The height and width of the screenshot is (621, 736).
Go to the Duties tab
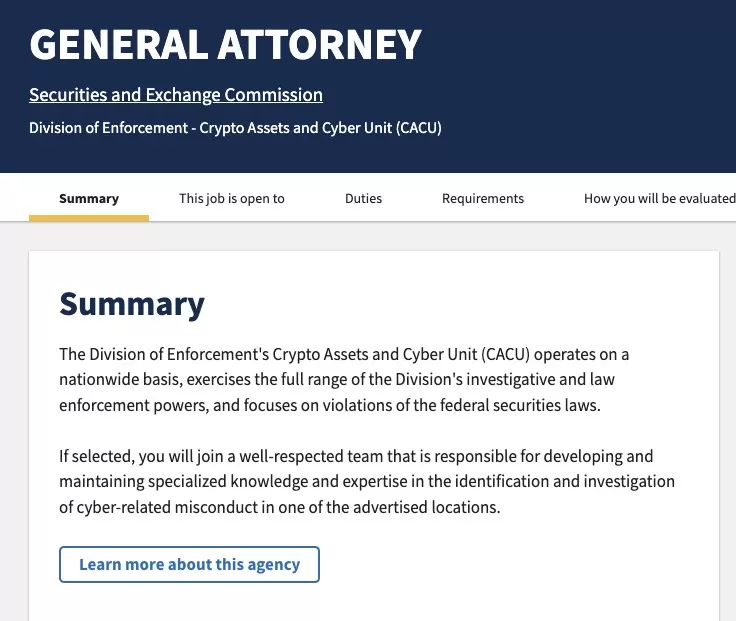[363, 198]
